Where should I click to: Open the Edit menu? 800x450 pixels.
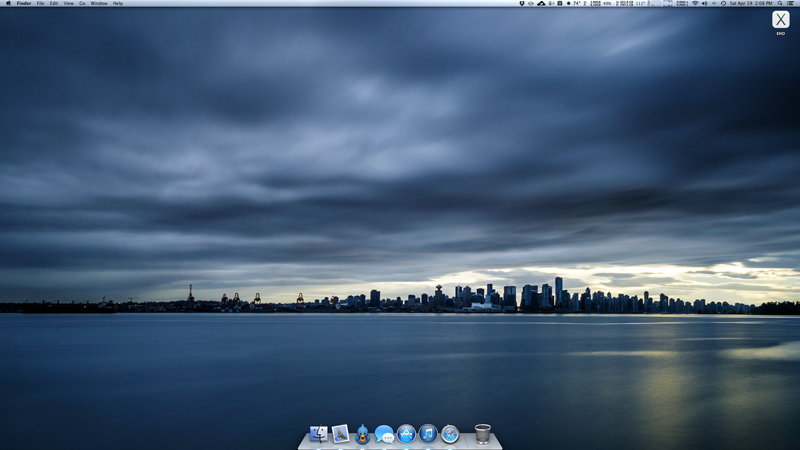click(54, 3)
